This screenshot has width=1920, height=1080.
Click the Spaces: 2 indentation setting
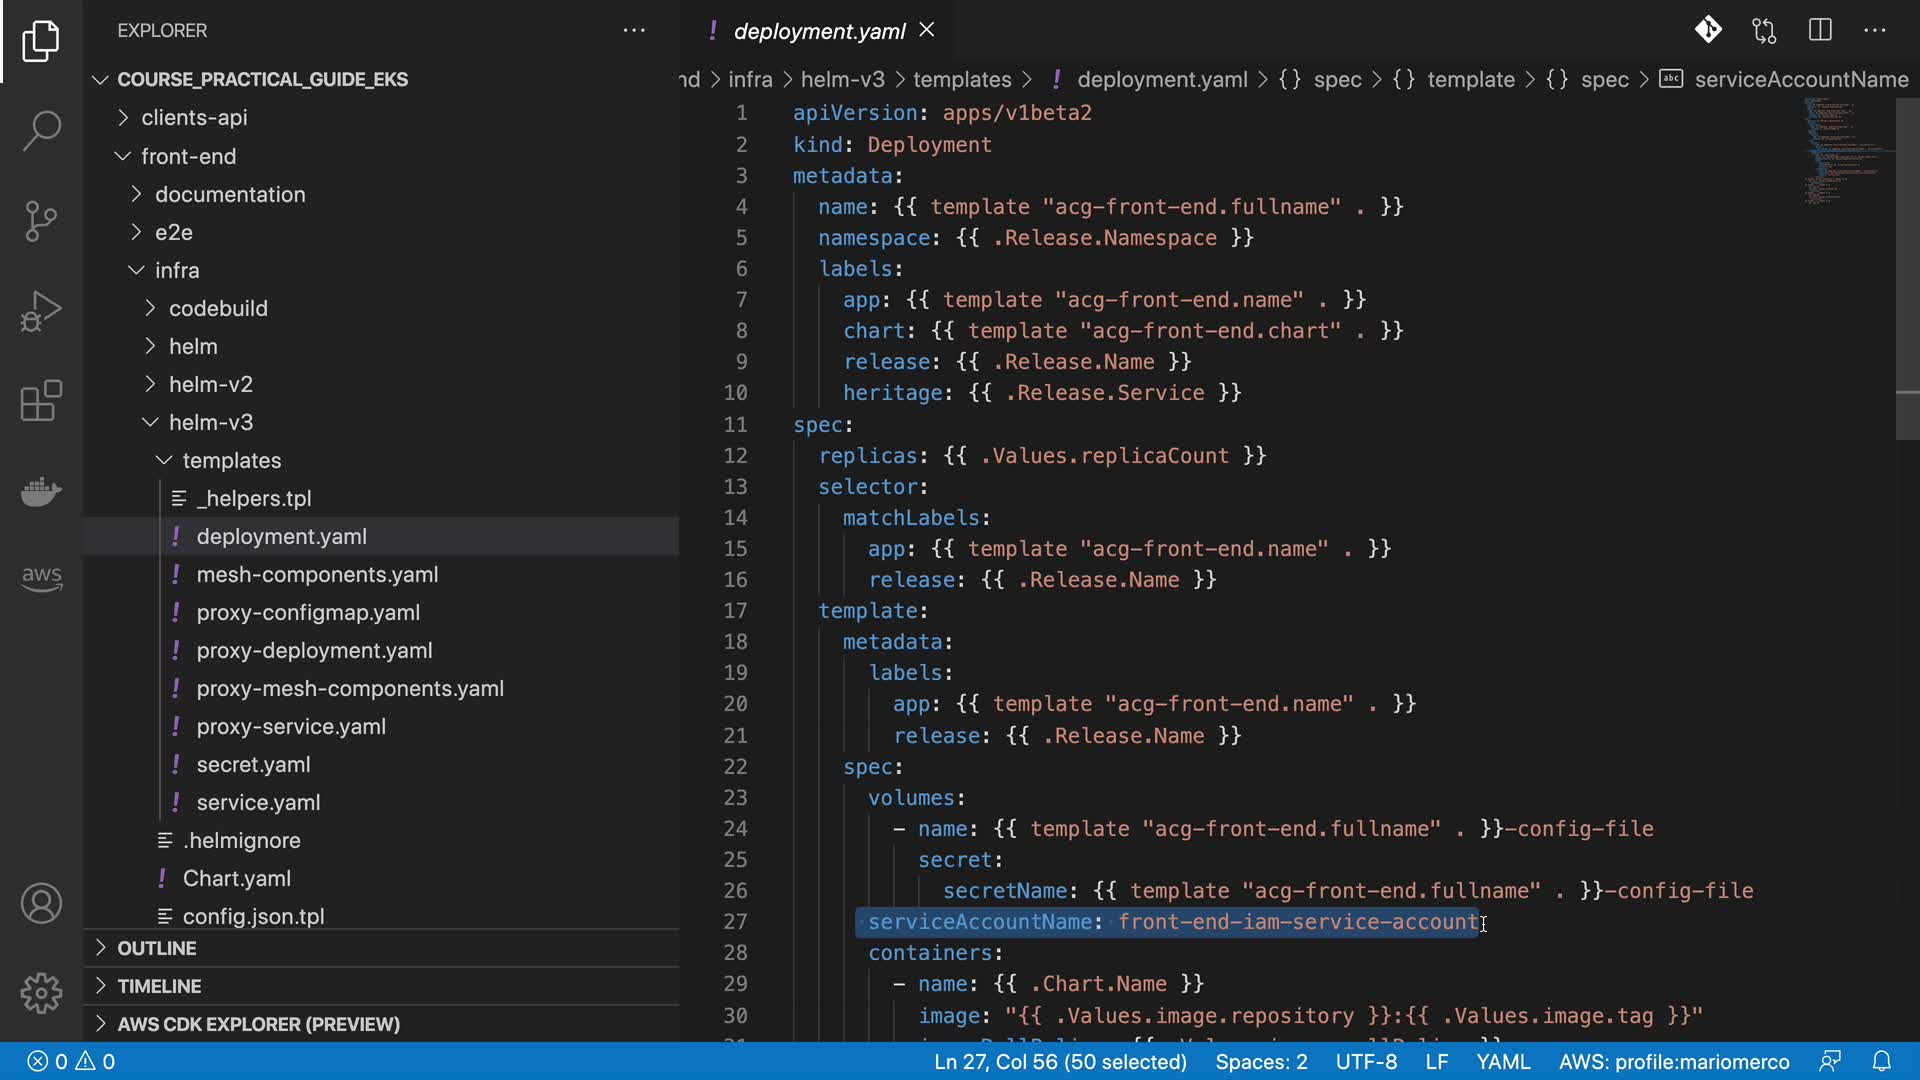click(x=1261, y=1061)
